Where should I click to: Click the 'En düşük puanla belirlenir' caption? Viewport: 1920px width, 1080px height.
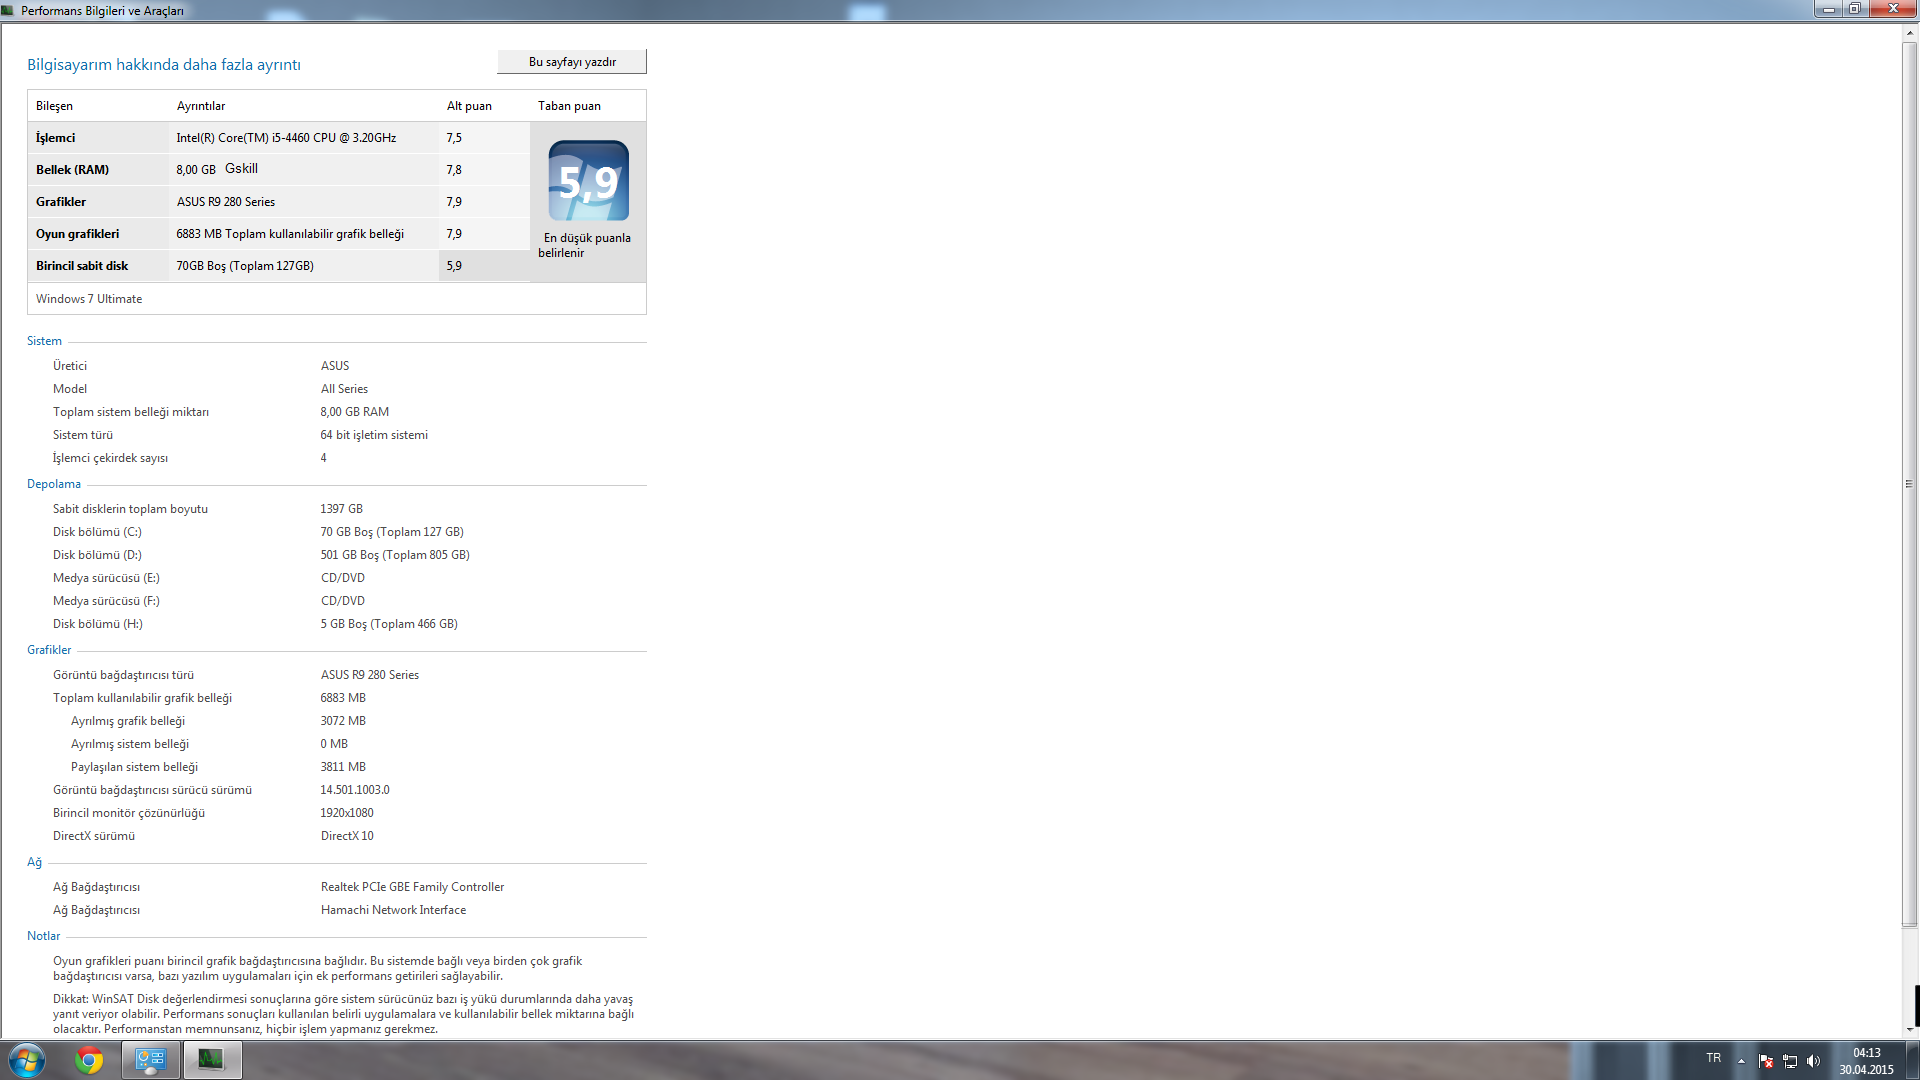pyautogui.click(x=585, y=245)
